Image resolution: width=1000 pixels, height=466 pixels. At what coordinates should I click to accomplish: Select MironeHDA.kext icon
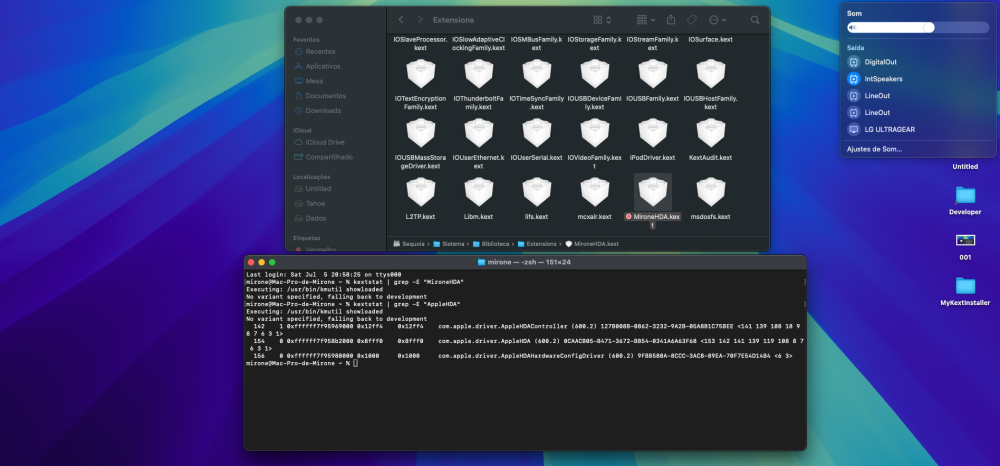pyautogui.click(x=652, y=192)
